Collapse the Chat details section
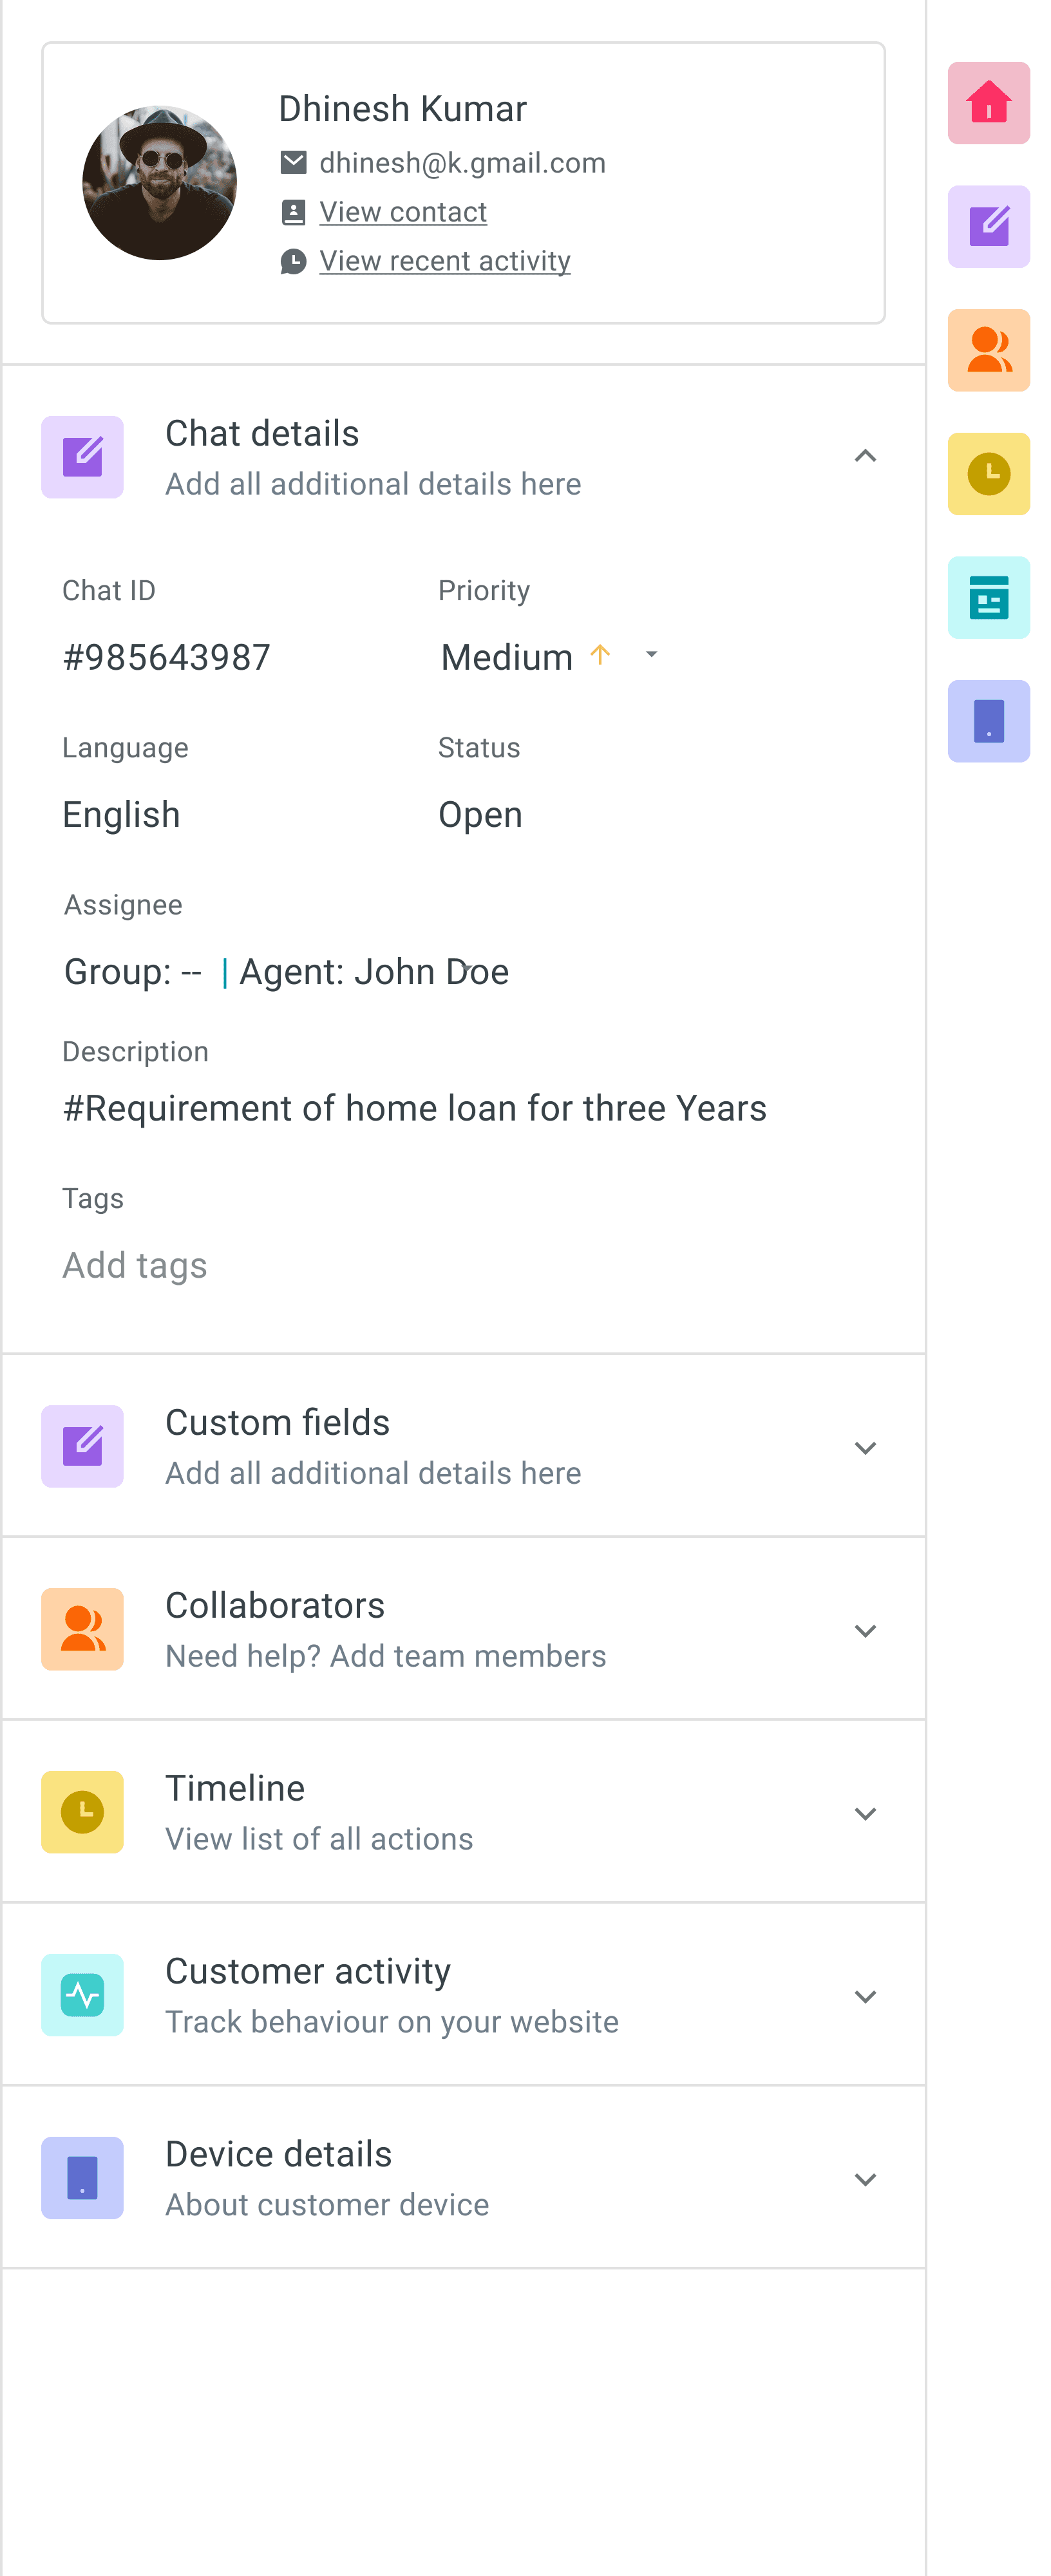This screenshot has width=1051, height=2576. (x=865, y=457)
